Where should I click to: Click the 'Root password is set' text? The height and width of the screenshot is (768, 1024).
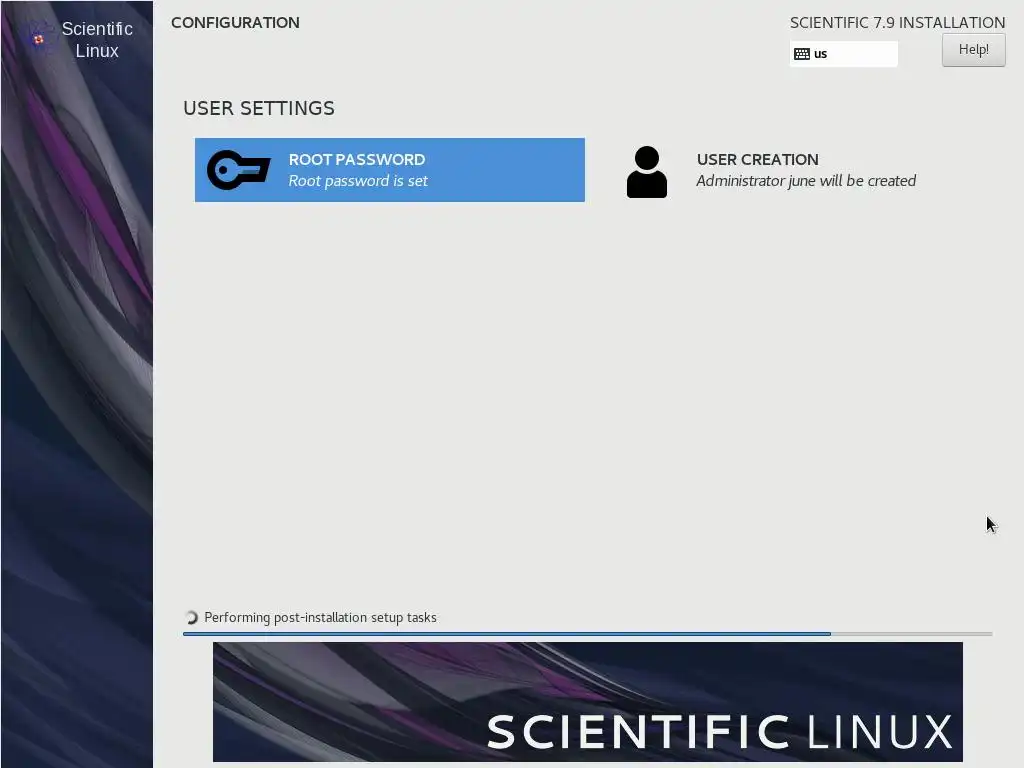click(x=358, y=181)
